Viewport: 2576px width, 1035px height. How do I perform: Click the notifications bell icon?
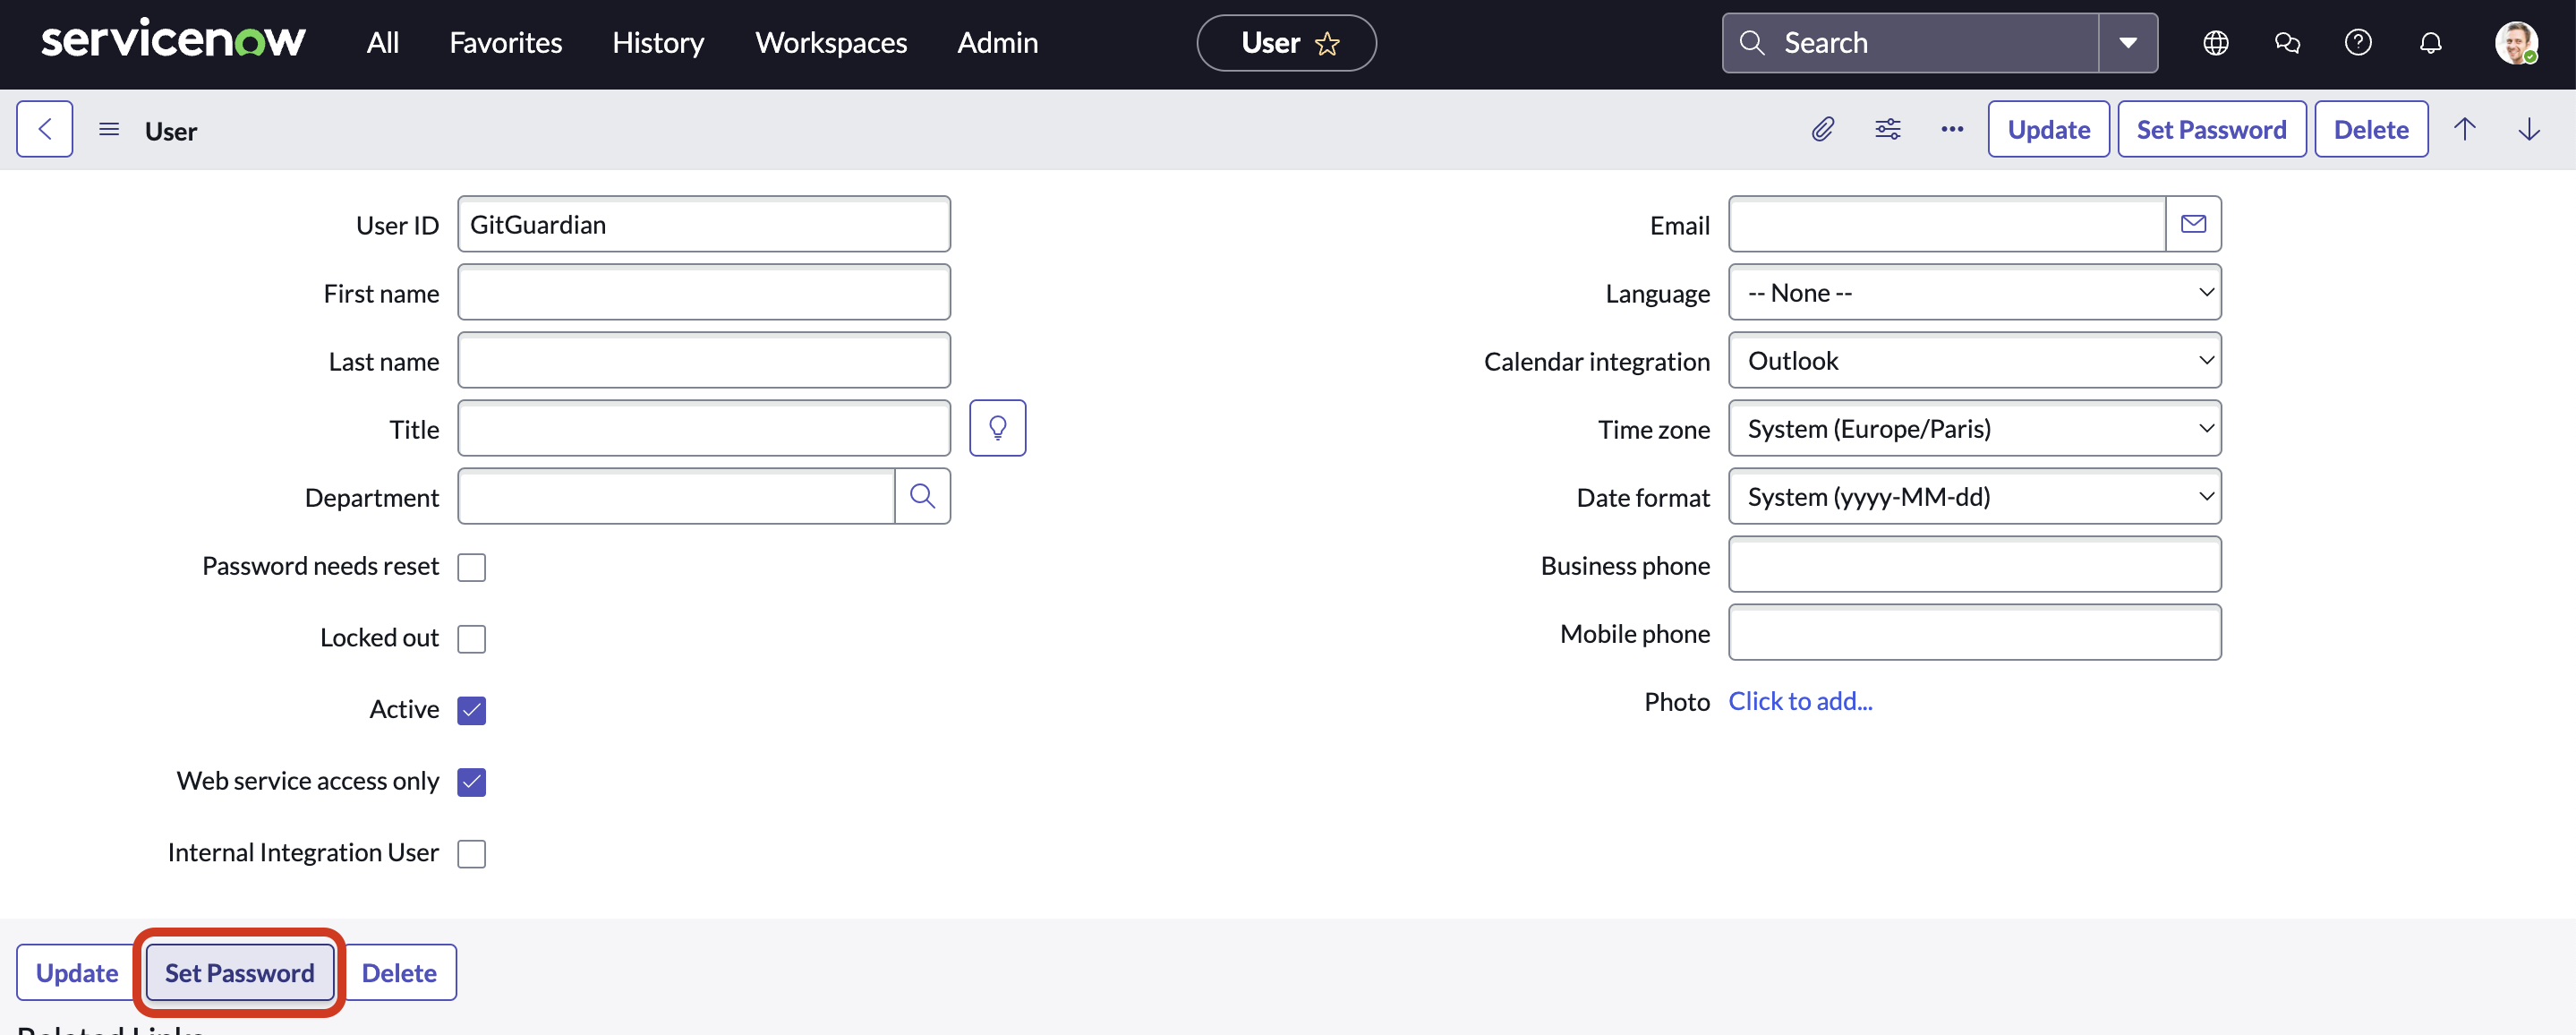pyautogui.click(x=2430, y=43)
